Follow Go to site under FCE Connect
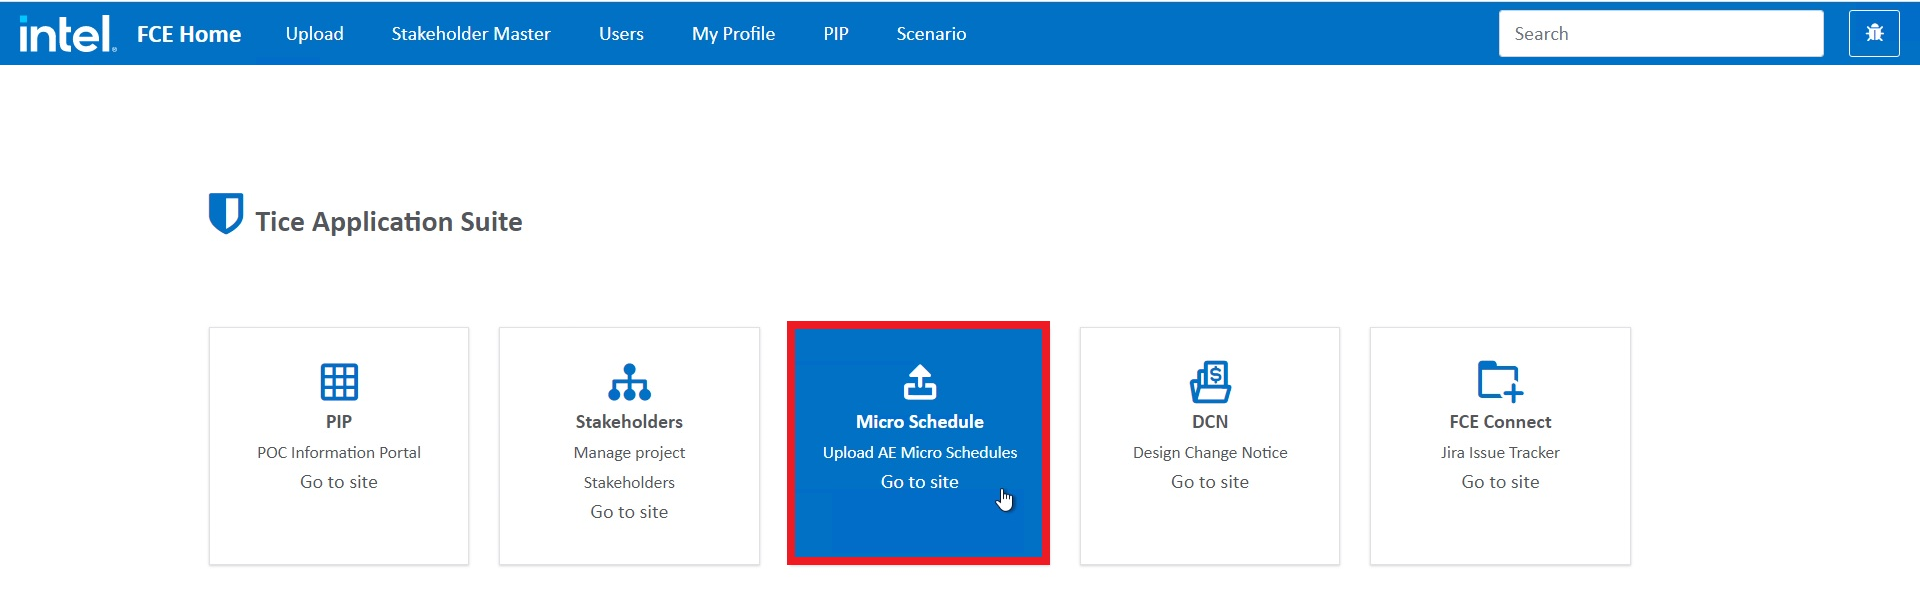 click(1500, 482)
